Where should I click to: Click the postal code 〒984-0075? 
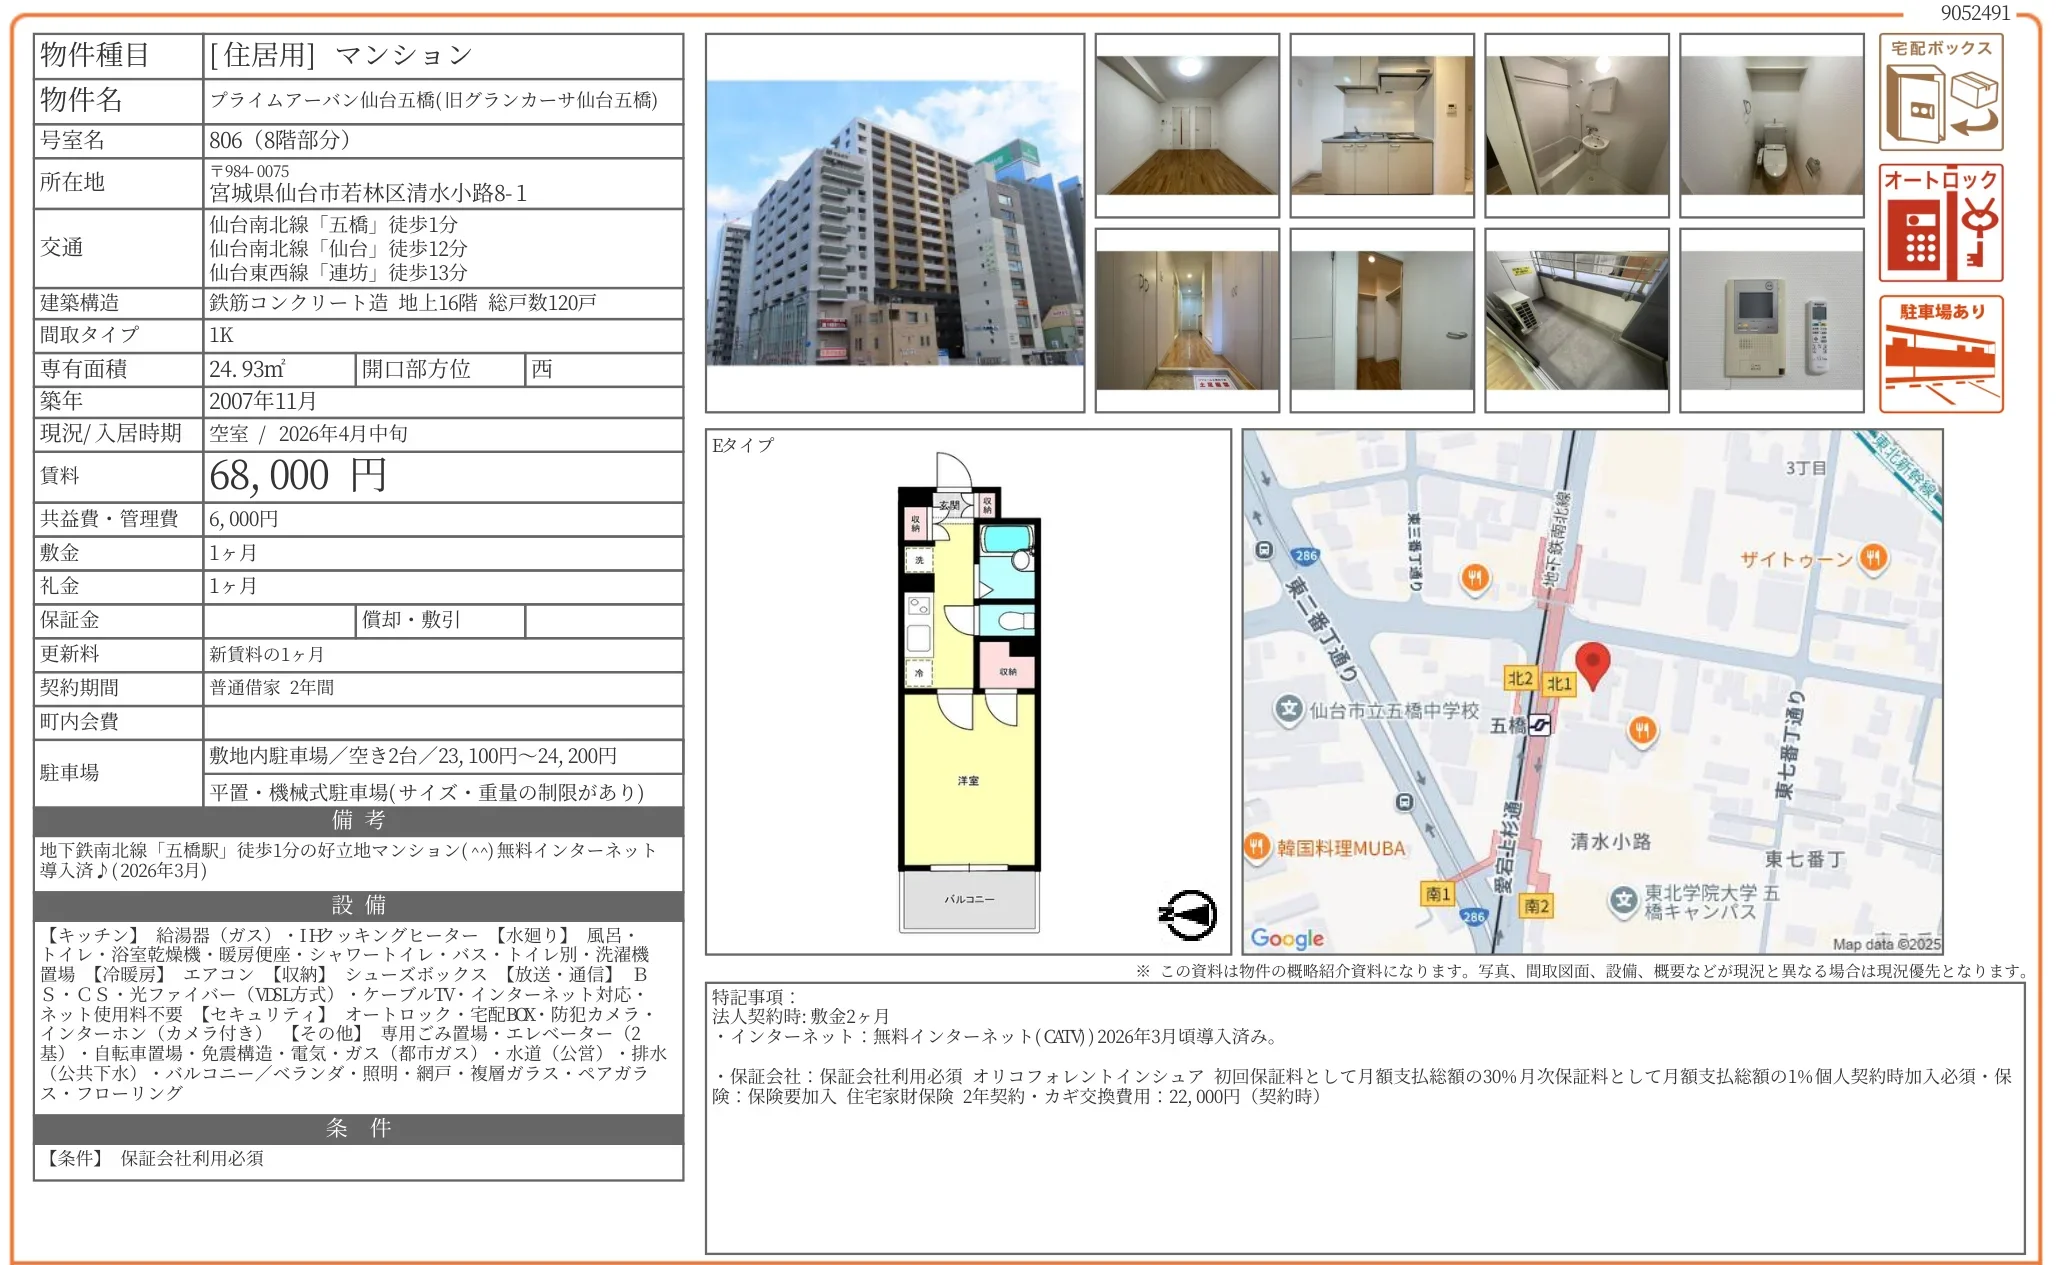[x=250, y=171]
